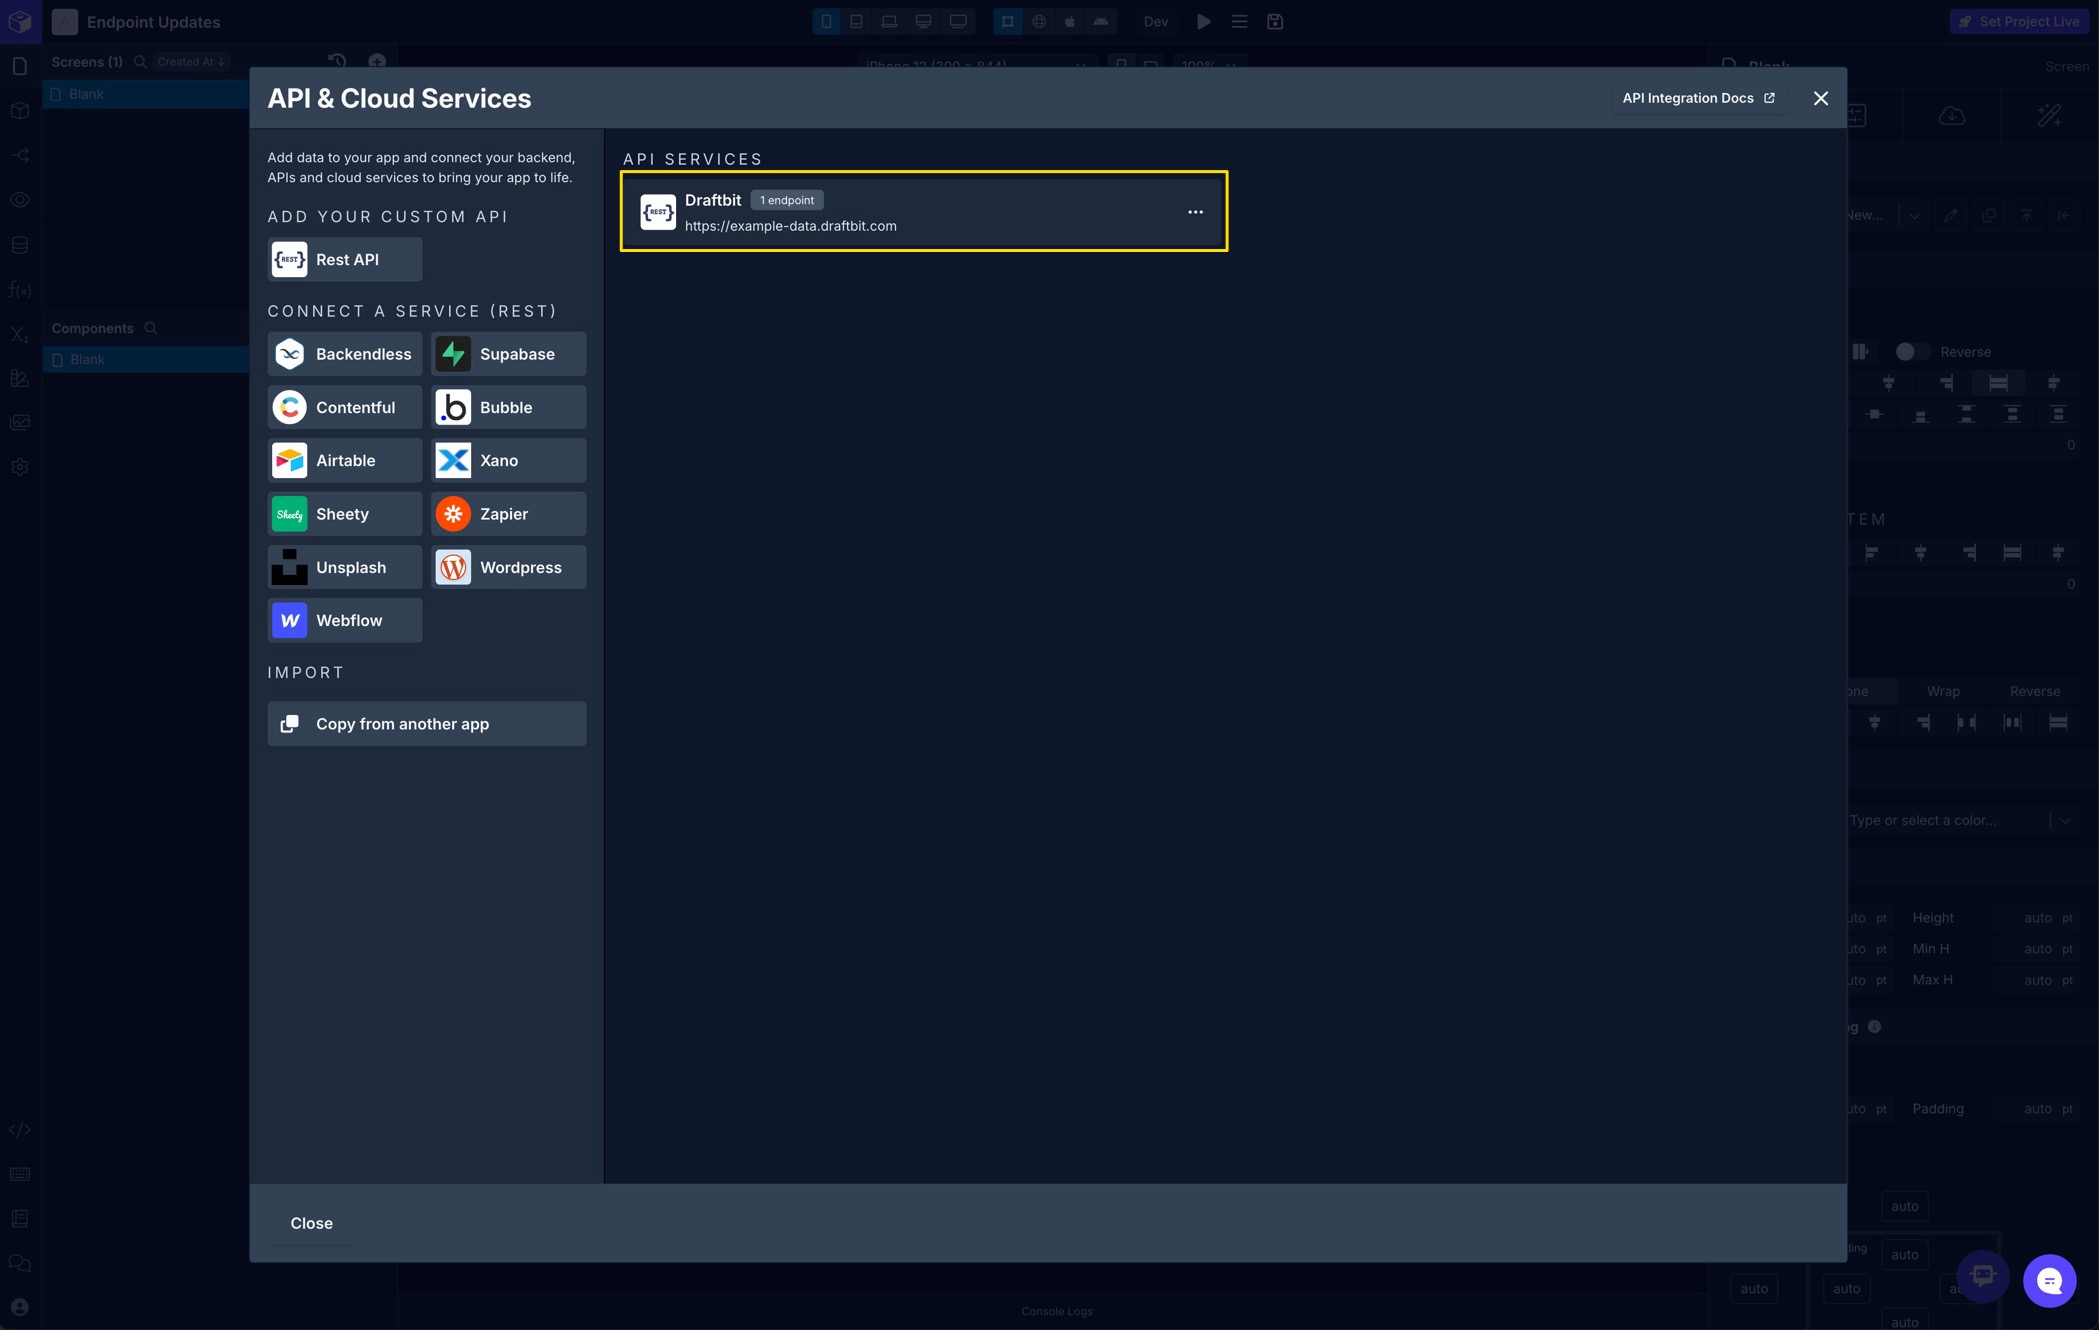Screen dimensions: 2099x1330
Task: Open the Draftbit API service entry
Action: coord(900,212)
